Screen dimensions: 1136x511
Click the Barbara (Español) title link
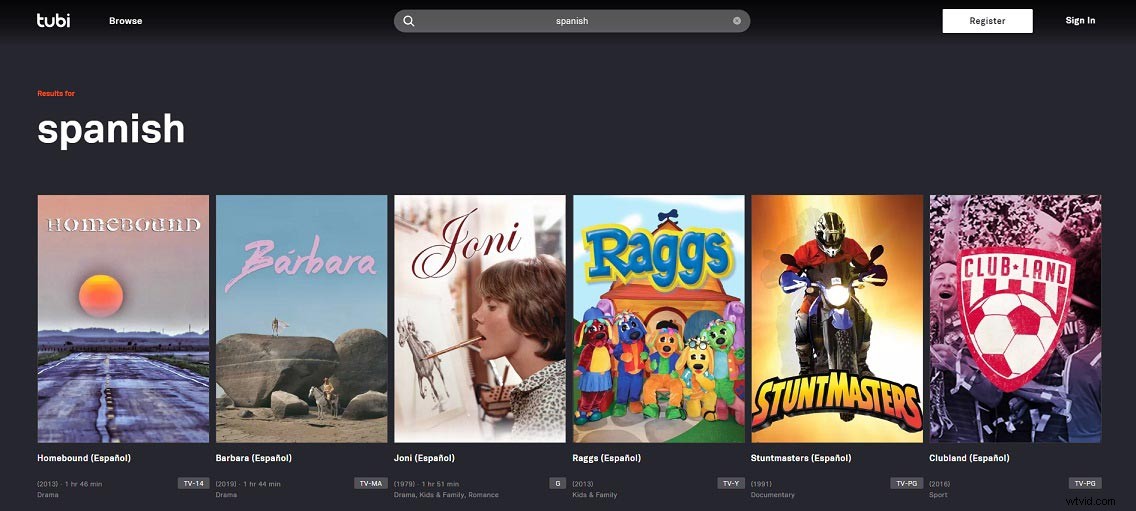pos(254,458)
